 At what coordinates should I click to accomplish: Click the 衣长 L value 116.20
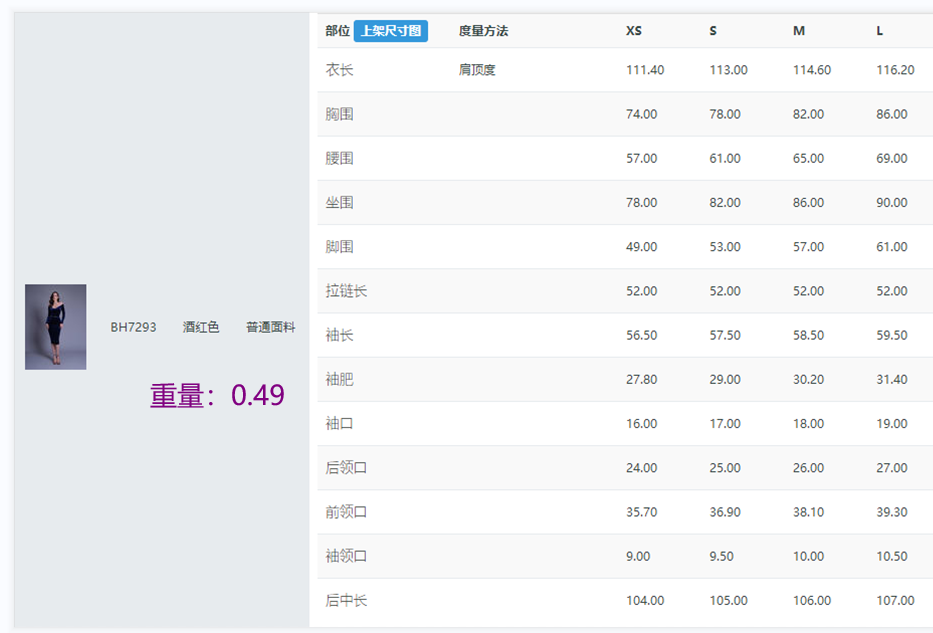[x=896, y=70]
